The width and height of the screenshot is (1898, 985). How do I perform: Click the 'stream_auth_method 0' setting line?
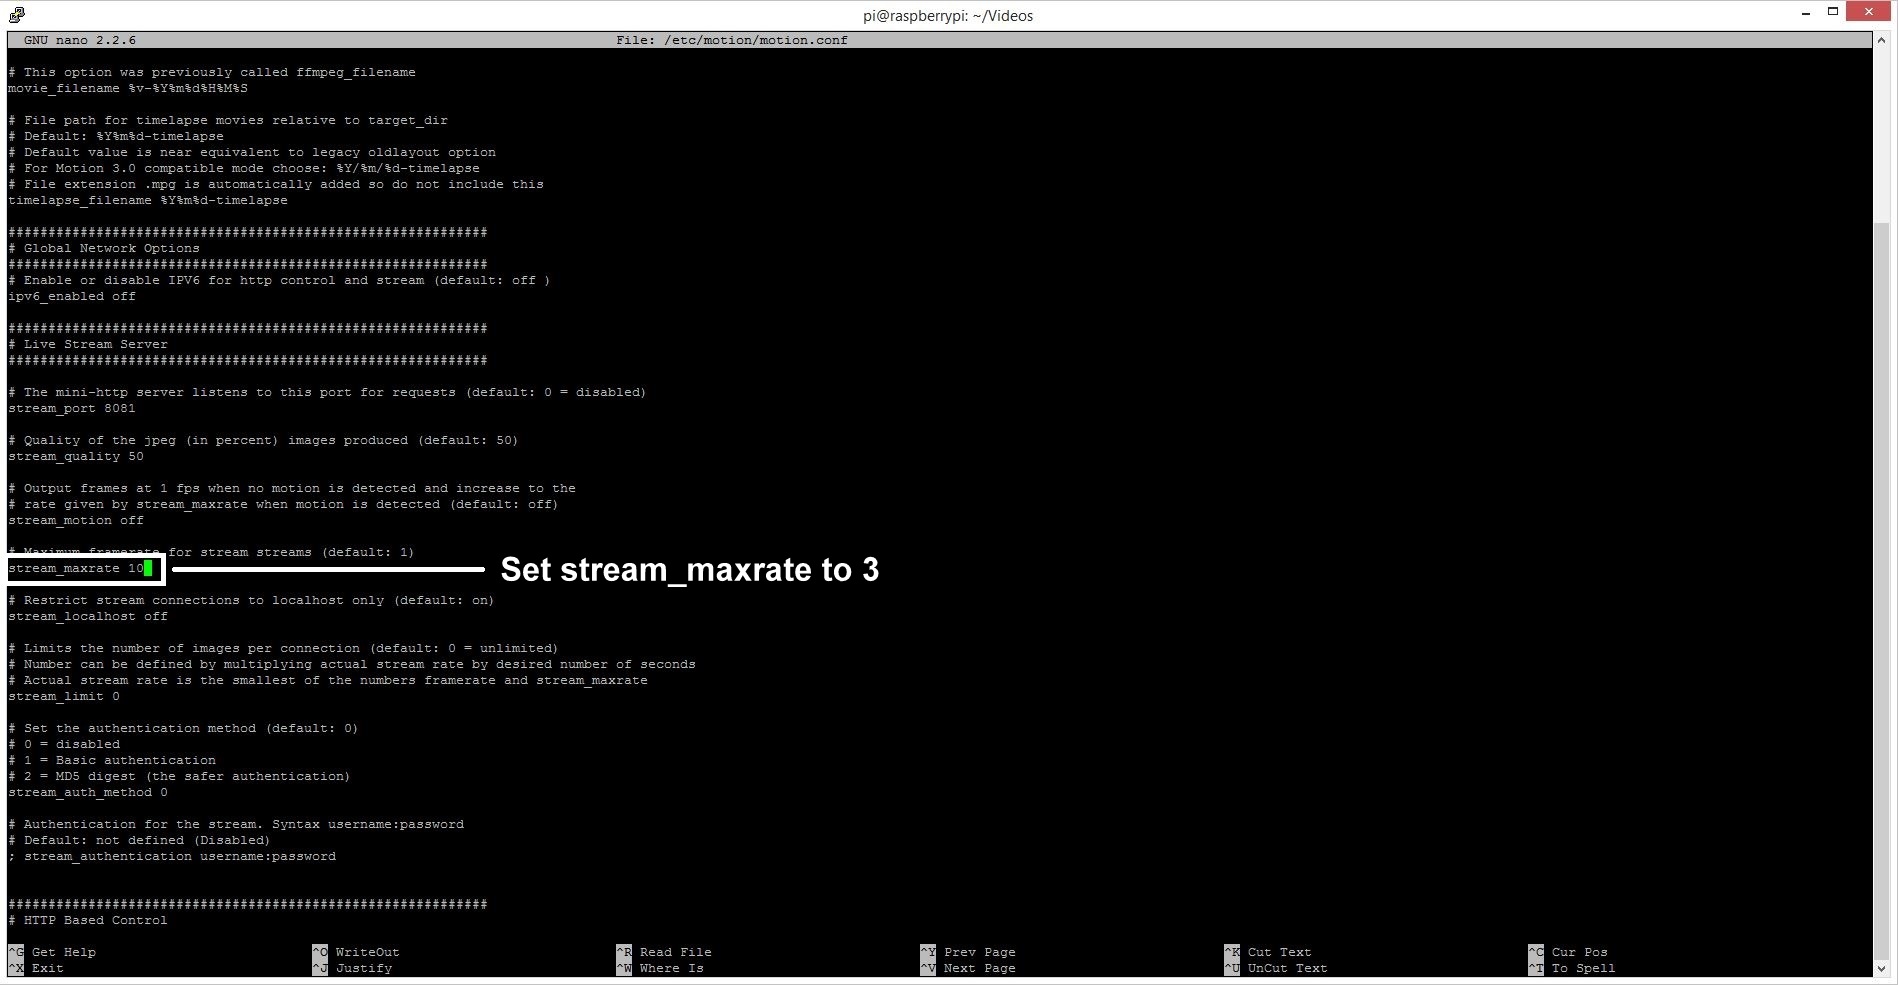[x=88, y=792]
